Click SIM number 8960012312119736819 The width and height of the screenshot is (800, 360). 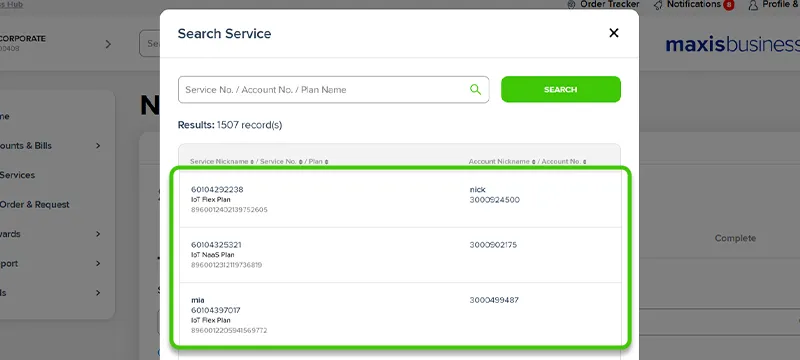coord(227,265)
